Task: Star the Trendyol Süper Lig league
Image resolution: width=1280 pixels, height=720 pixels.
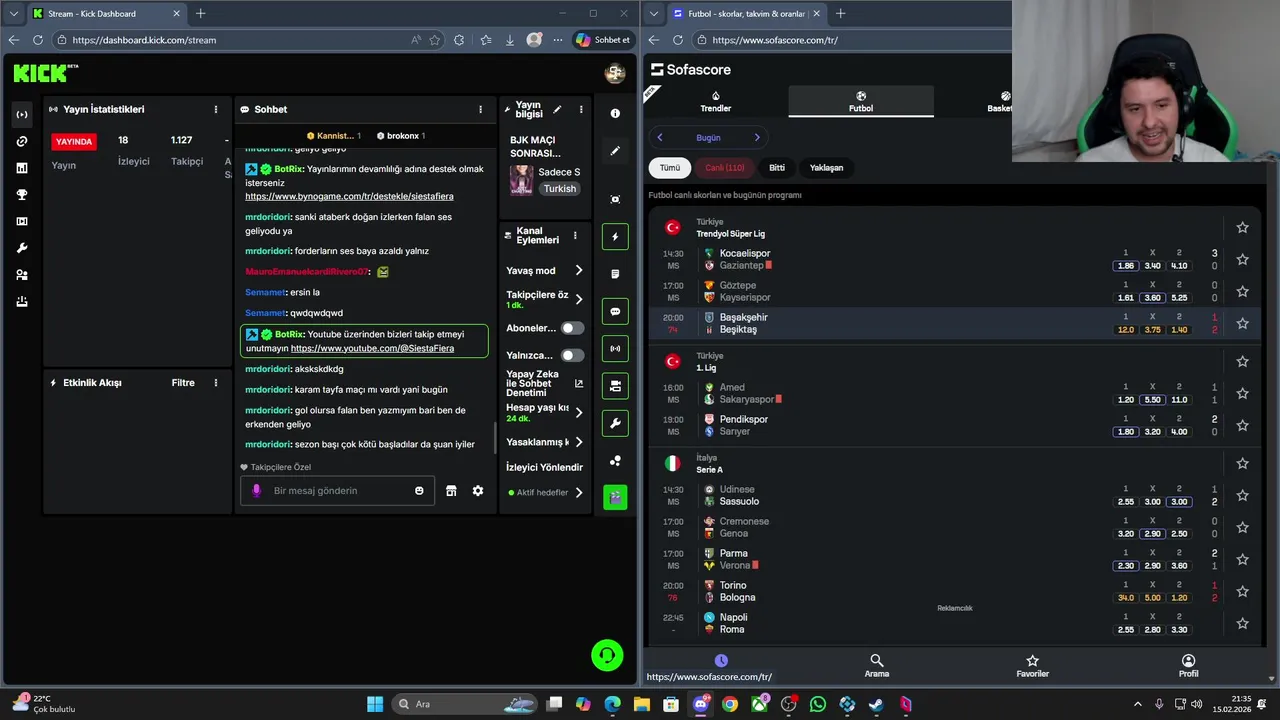Action: point(1242,227)
